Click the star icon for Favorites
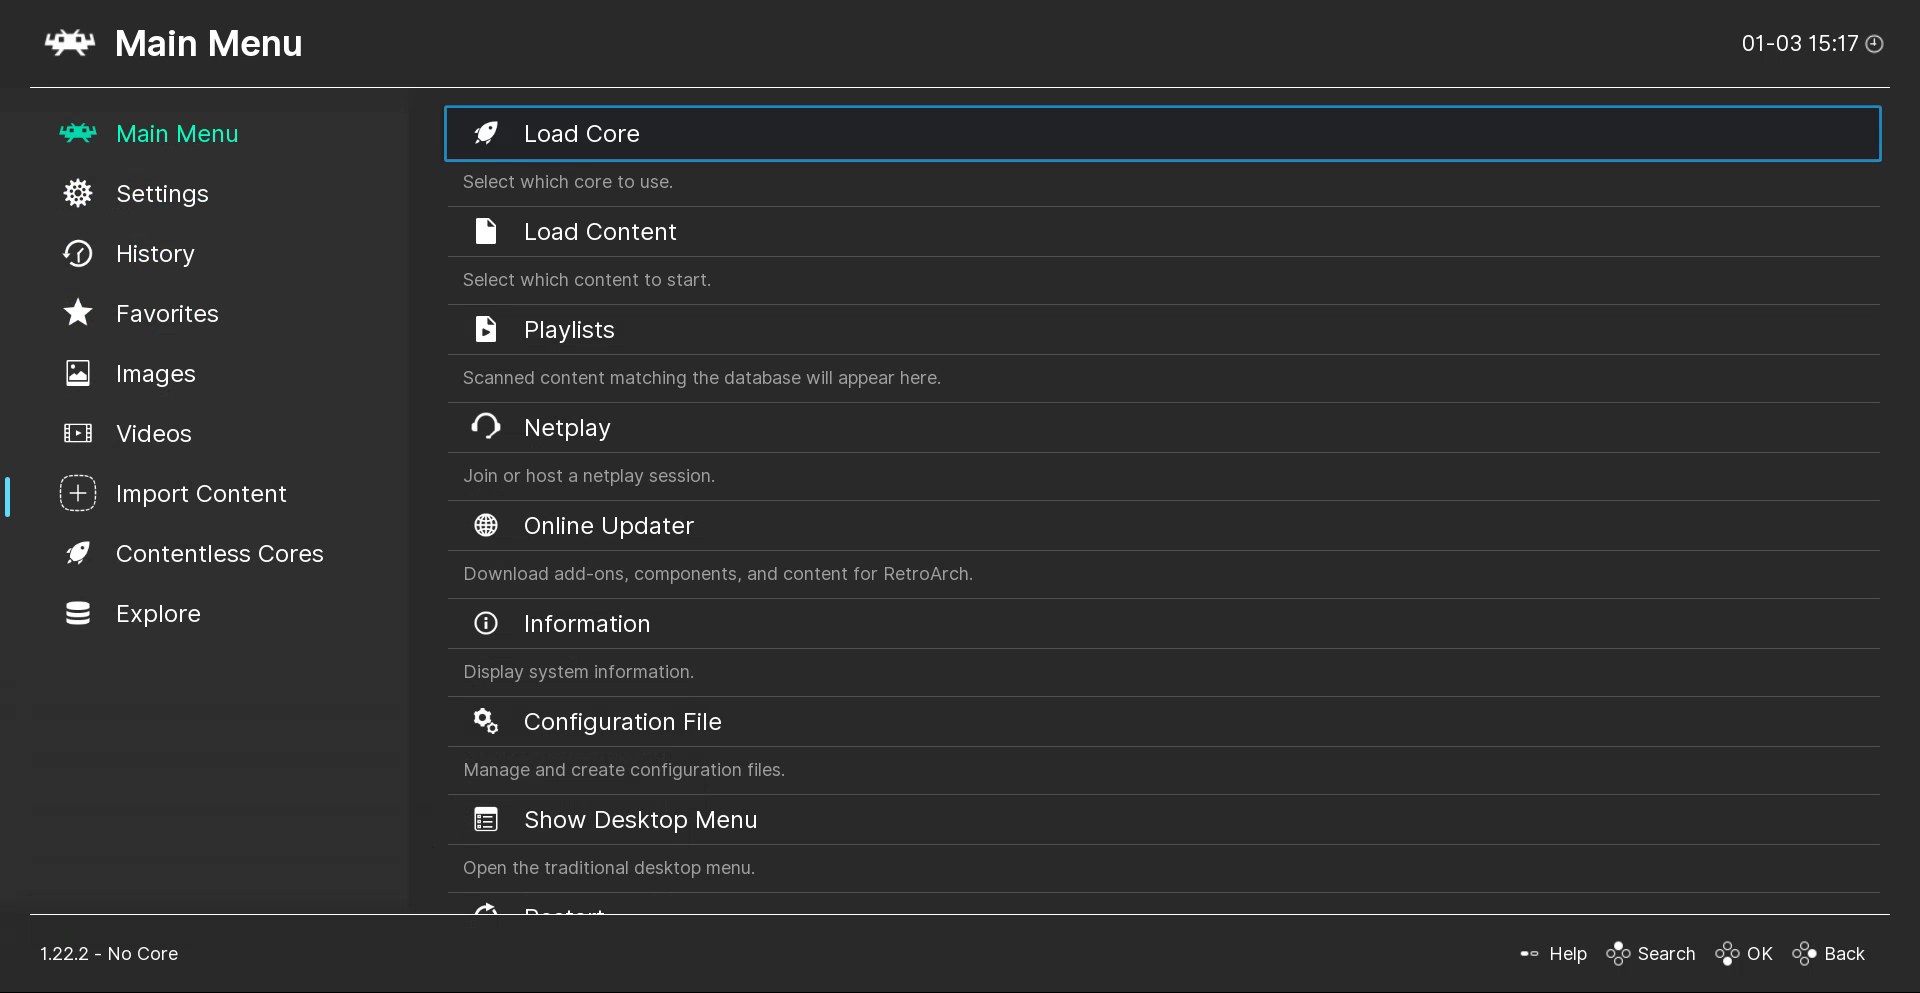The height and width of the screenshot is (993, 1920). [78, 313]
